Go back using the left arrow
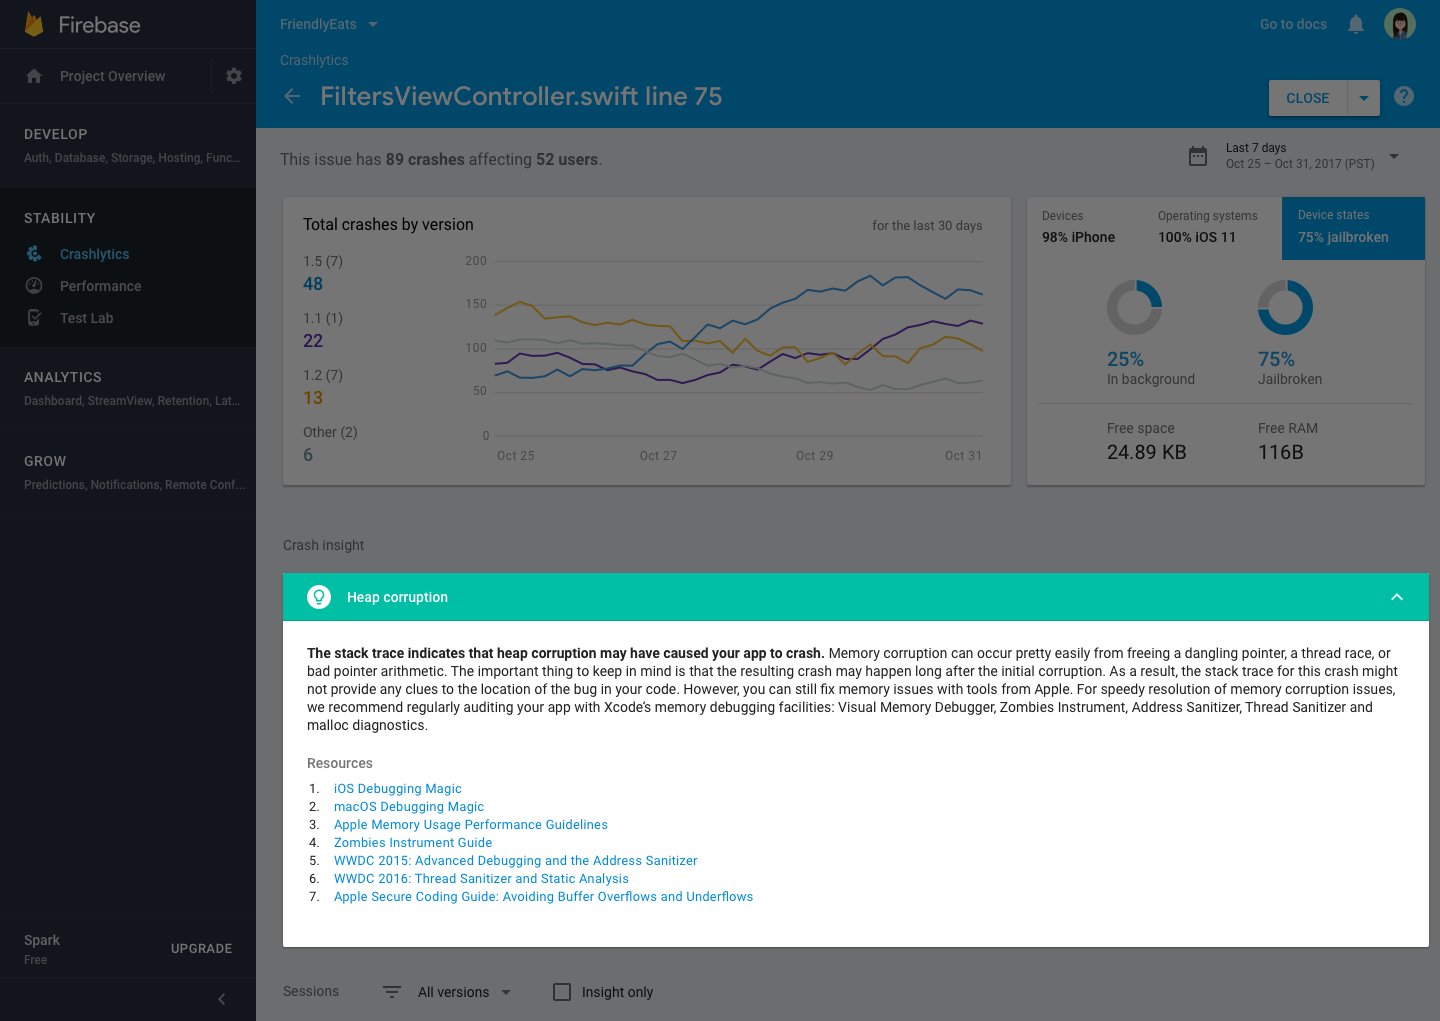Screen dimensions: 1440x1021 (x=292, y=96)
